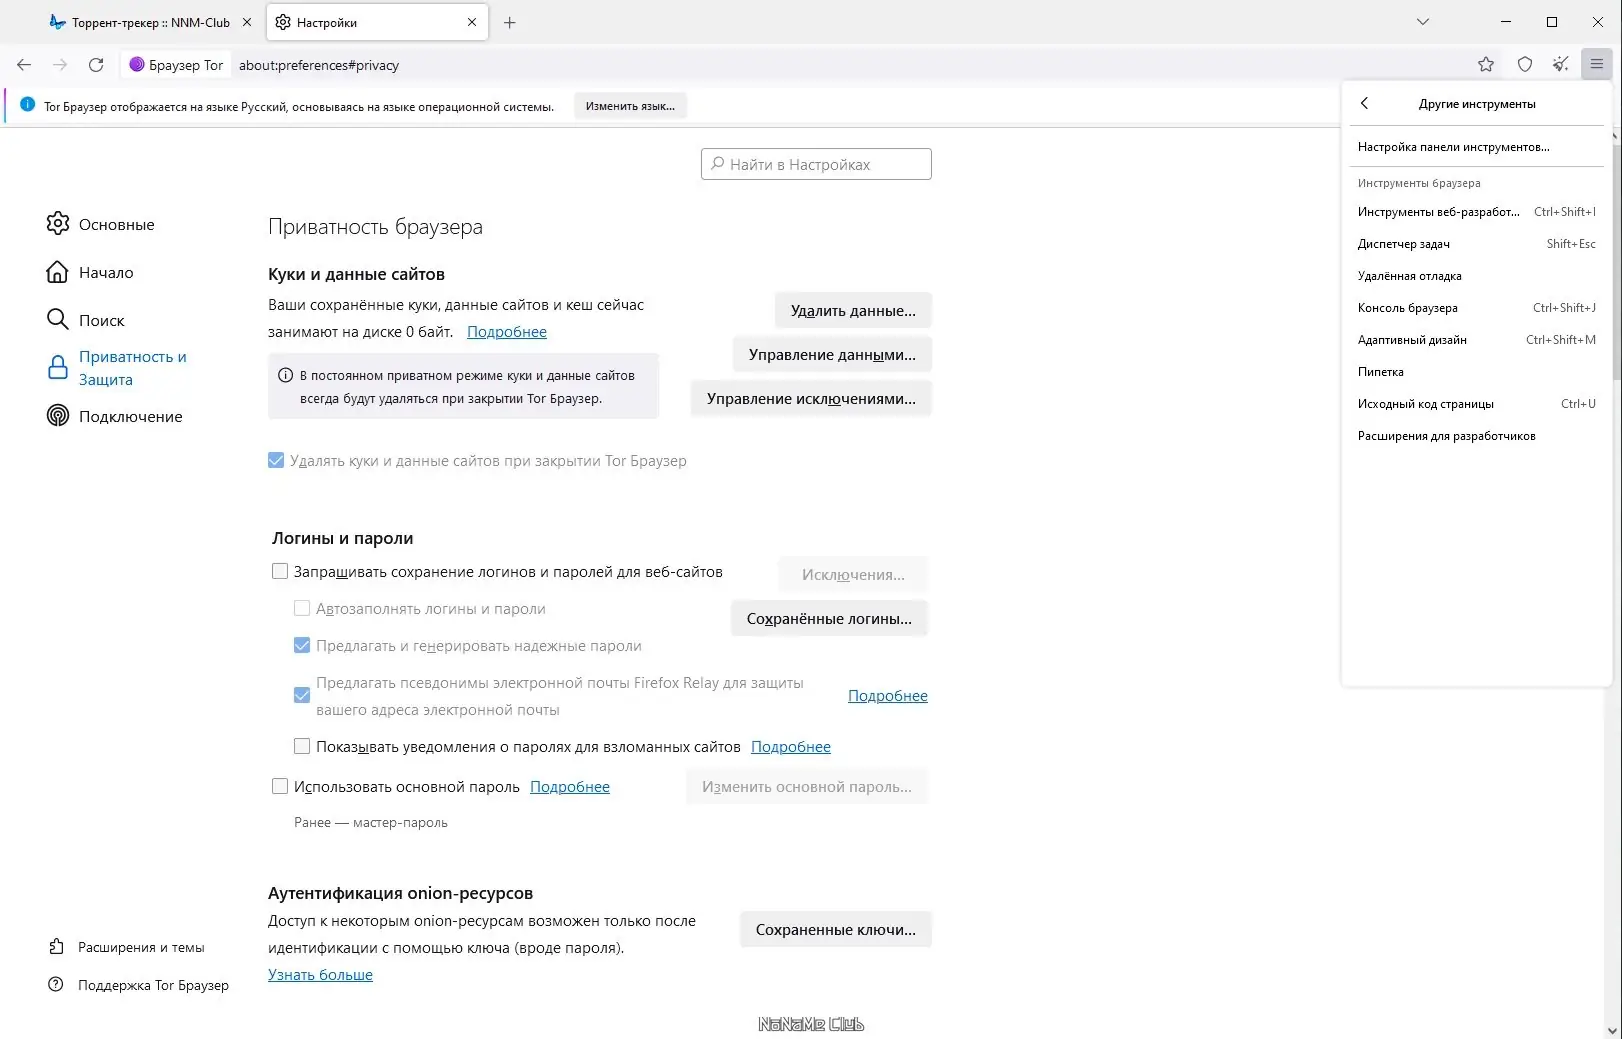The width and height of the screenshot is (1622, 1039).
Task: Switch to the Торрент-трекер NNM-Club tab
Action: tap(151, 22)
